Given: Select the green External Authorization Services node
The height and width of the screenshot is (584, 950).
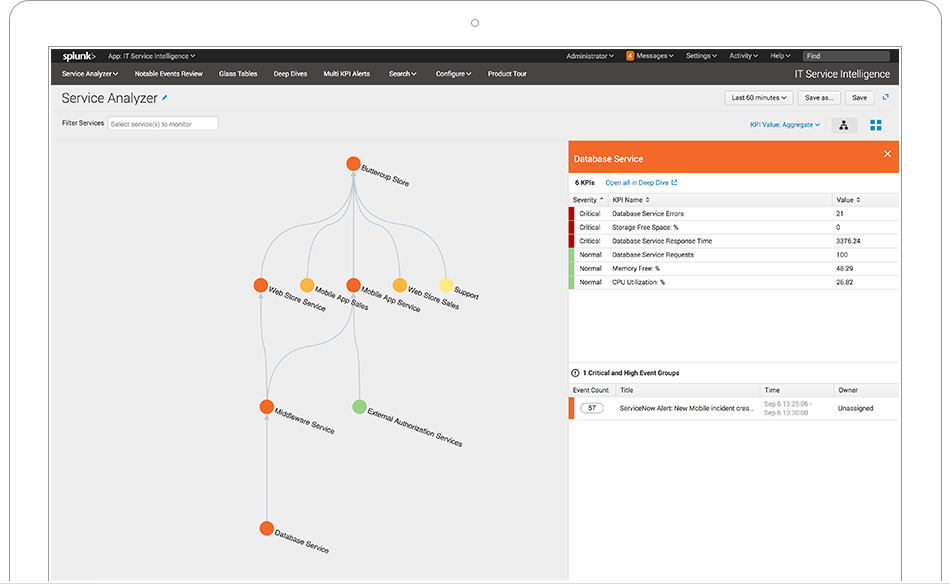Looking at the screenshot, I should pos(359,406).
